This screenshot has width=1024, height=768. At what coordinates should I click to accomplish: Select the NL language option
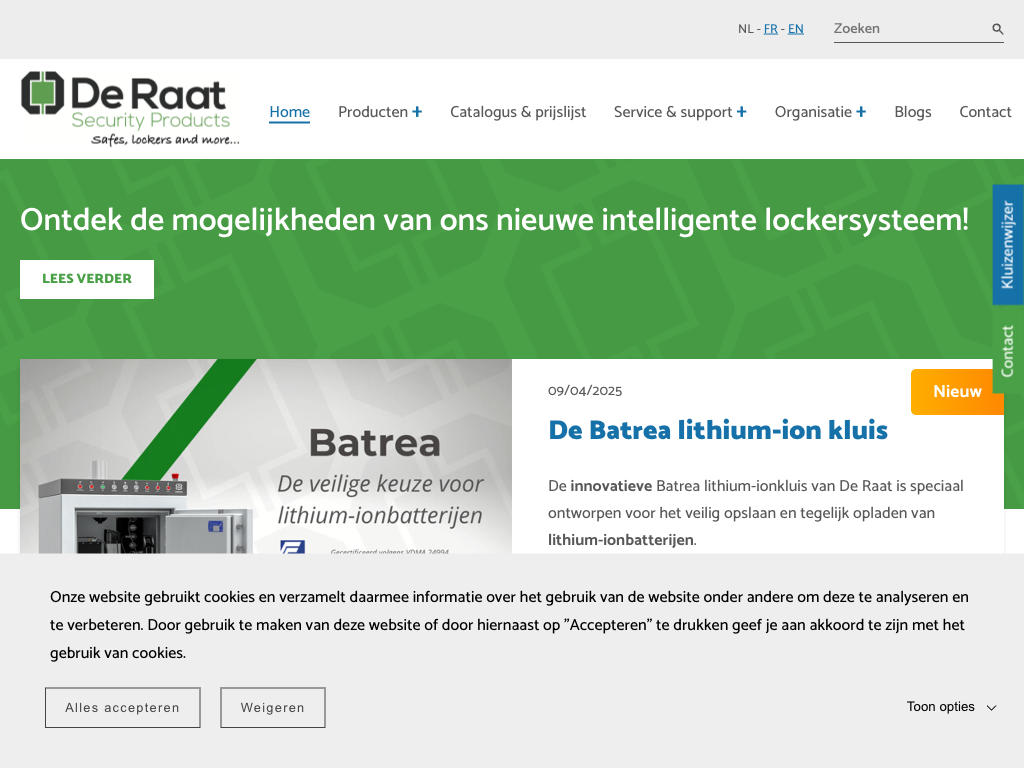pos(746,29)
